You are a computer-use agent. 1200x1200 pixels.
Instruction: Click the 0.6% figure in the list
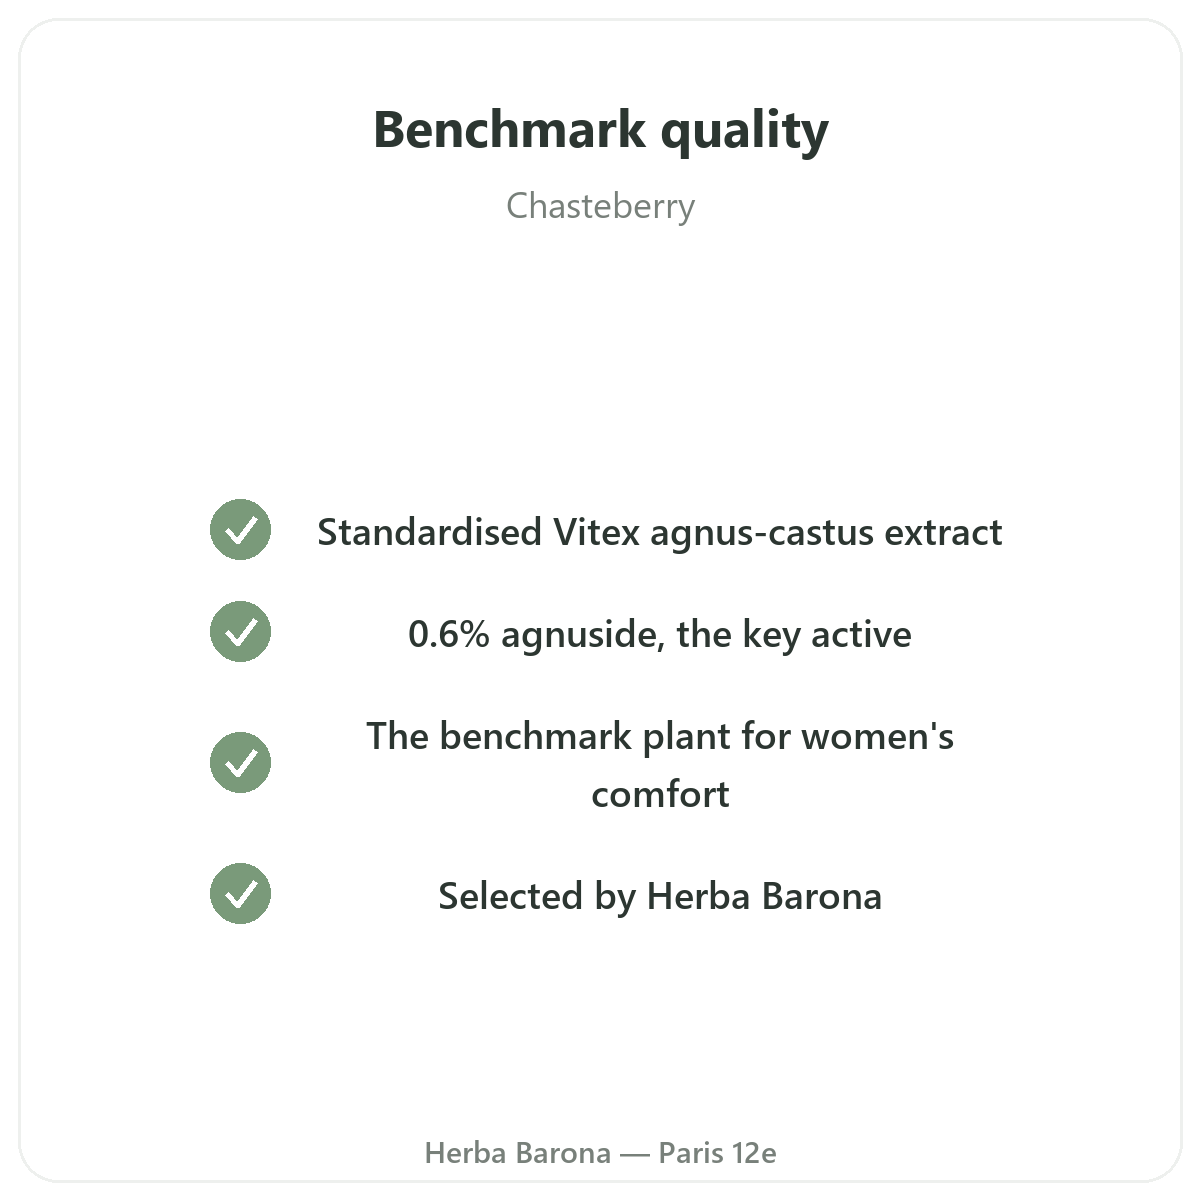tap(449, 634)
